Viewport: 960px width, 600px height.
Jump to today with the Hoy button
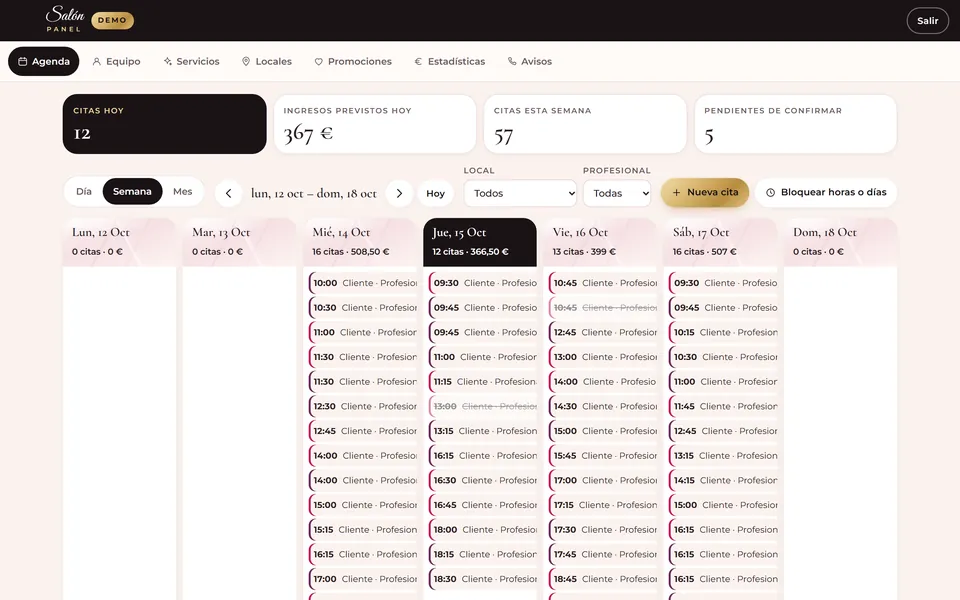435,193
